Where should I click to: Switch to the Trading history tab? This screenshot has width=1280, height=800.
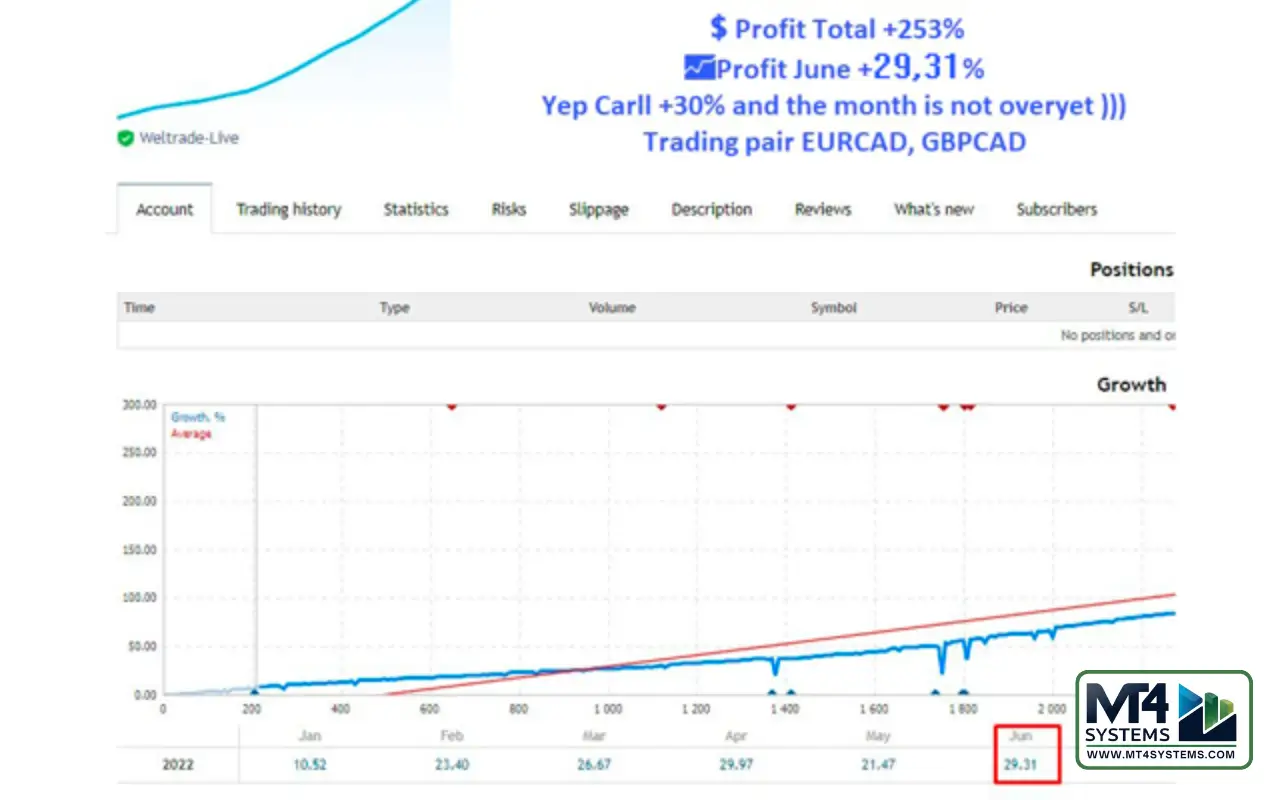pos(288,210)
